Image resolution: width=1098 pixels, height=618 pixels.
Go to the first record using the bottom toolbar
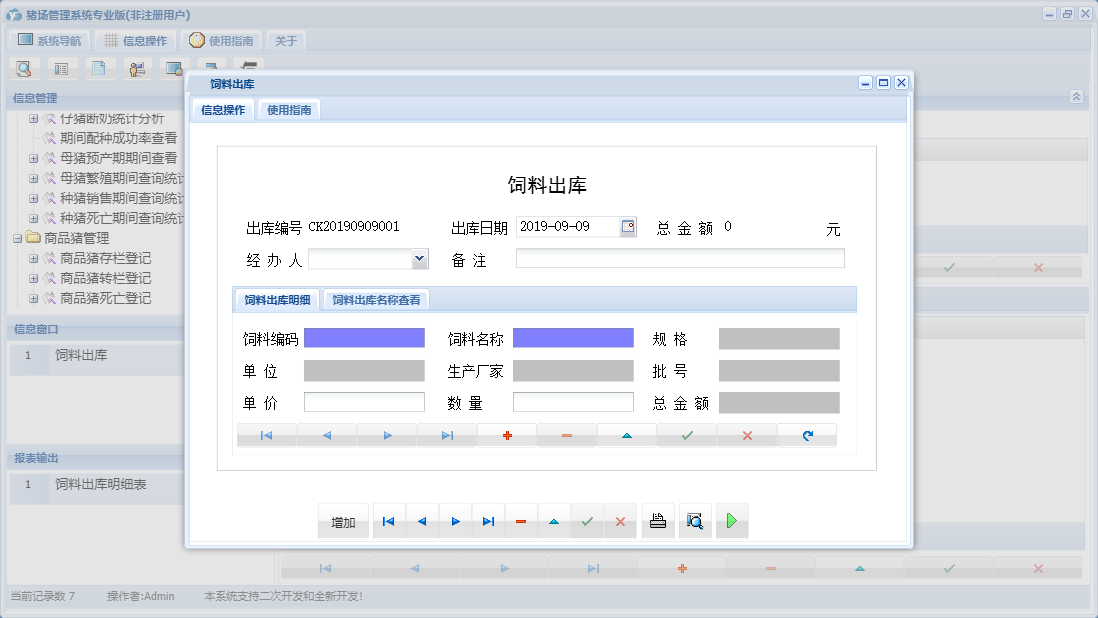[x=389, y=521]
